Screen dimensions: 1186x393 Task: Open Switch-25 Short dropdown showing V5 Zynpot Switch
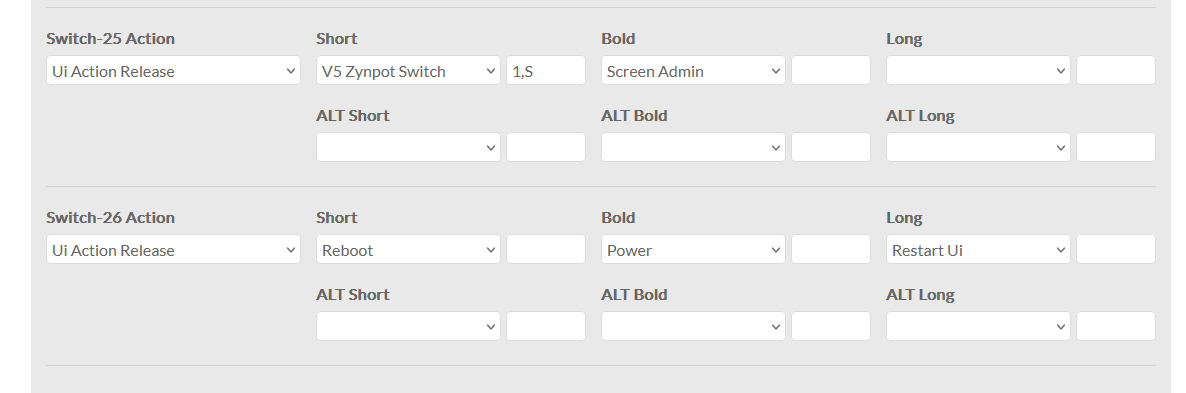[408, 71]
